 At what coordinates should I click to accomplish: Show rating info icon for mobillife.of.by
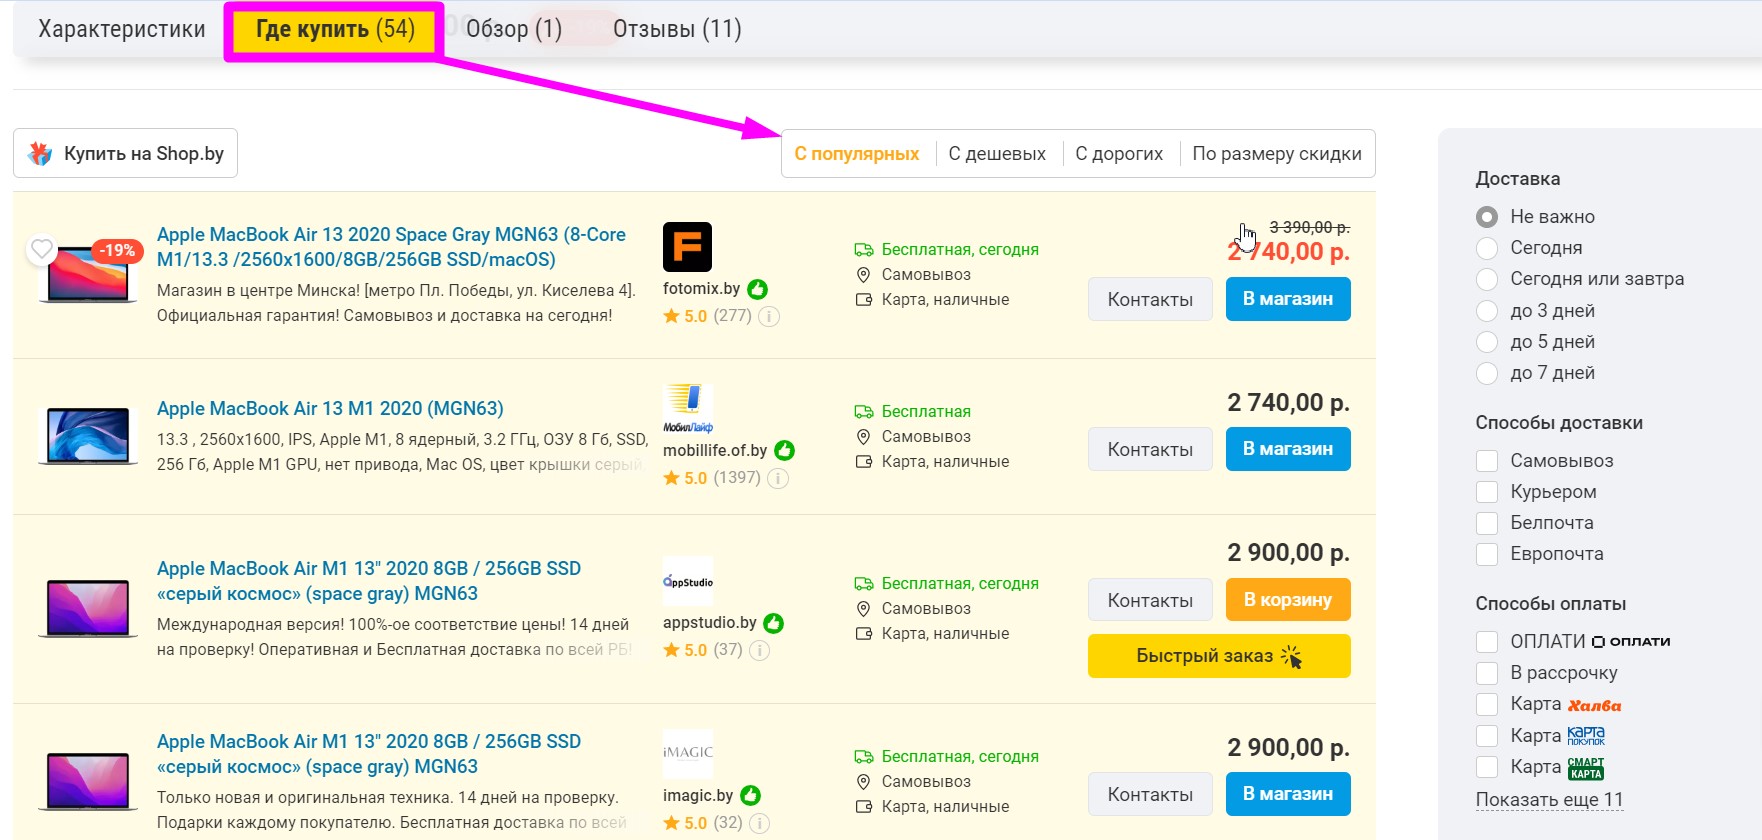[x=778, y=478]
